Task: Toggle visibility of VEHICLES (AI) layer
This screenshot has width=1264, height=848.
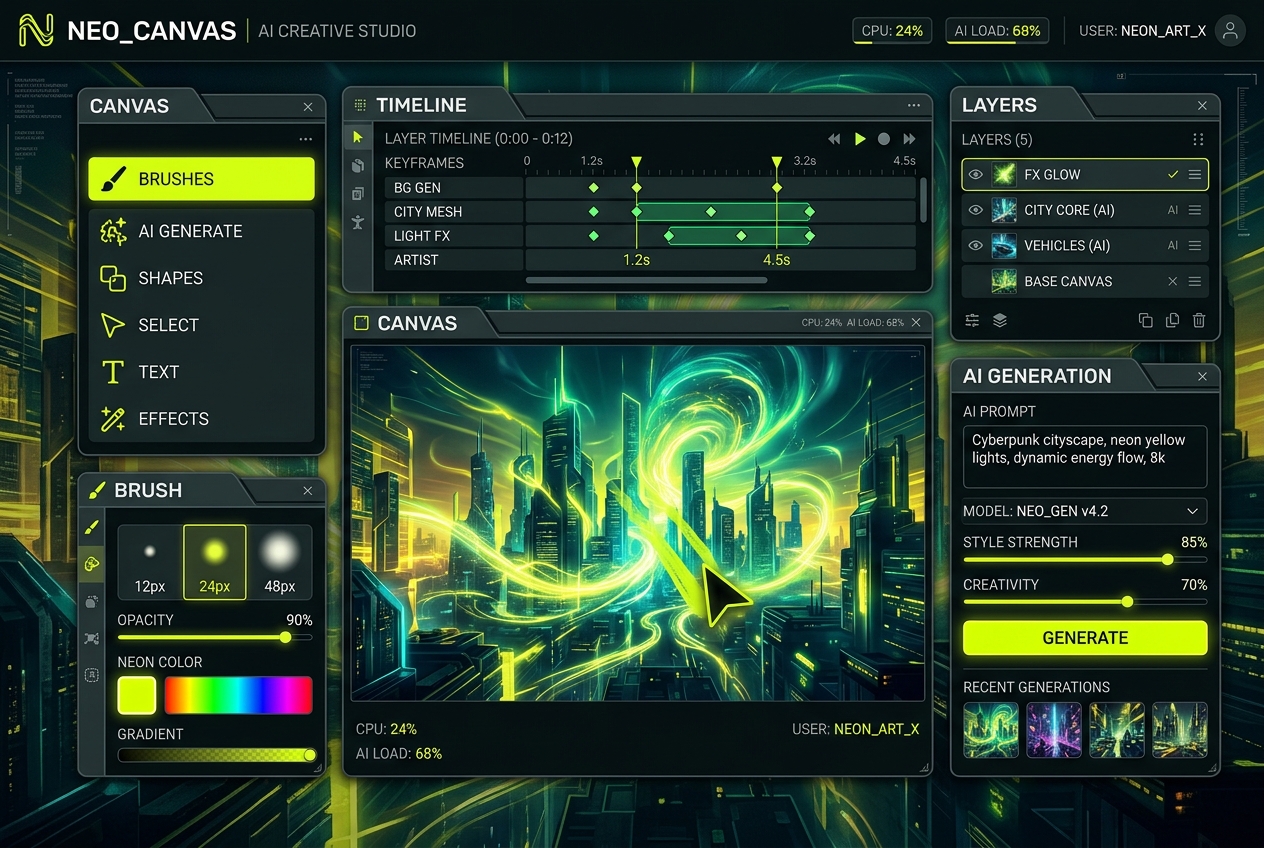Action: click(976, 245)
